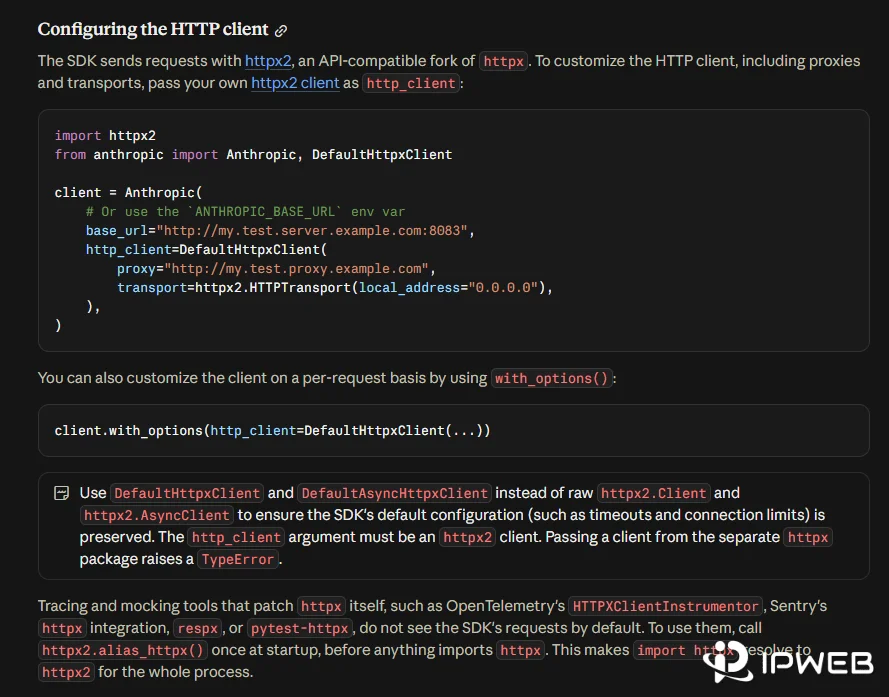Click 'httpx' code after 'from the separate'

pyautogui.click(x=807, y=538)
